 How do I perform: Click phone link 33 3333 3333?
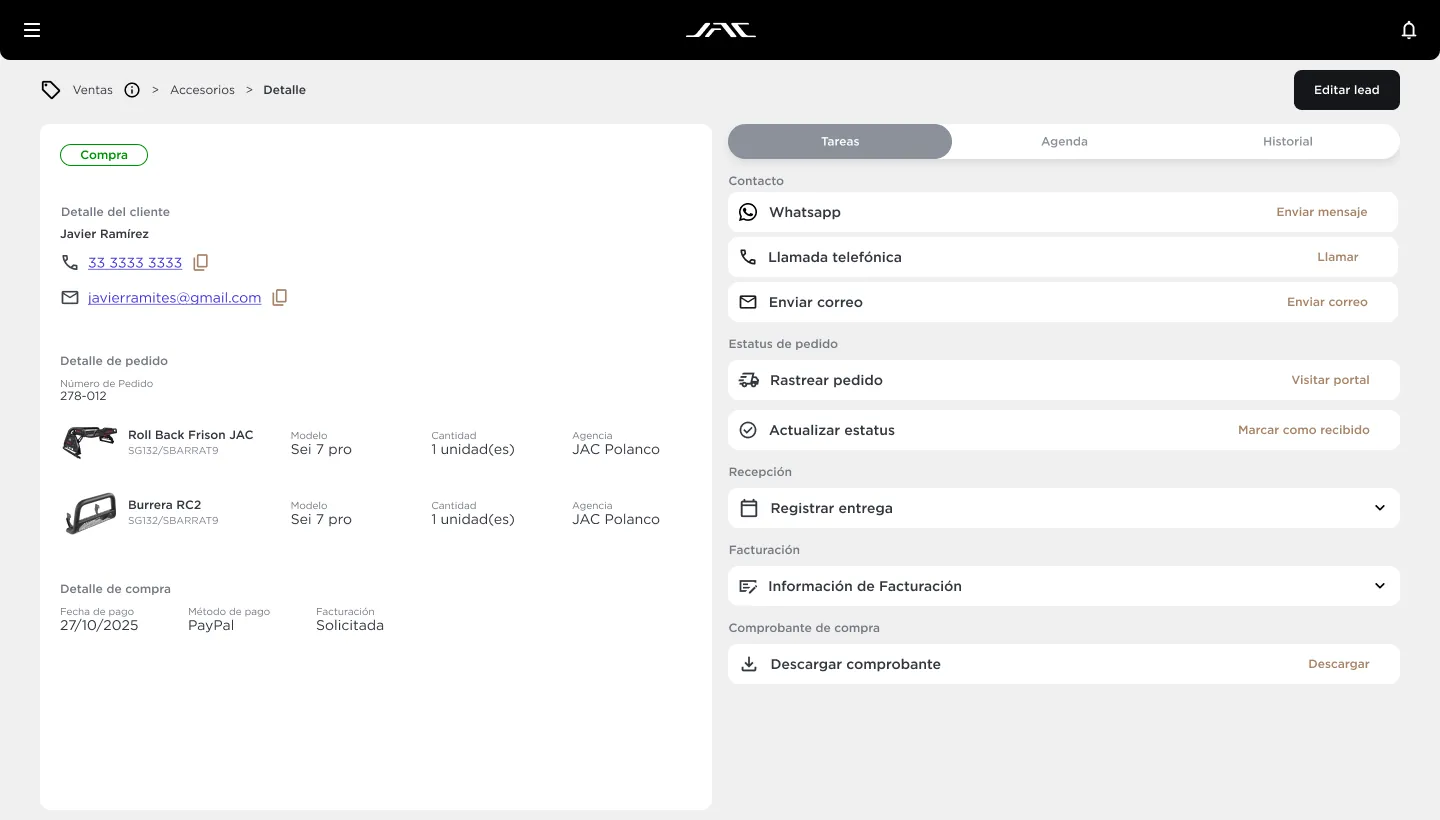[135, 262]
